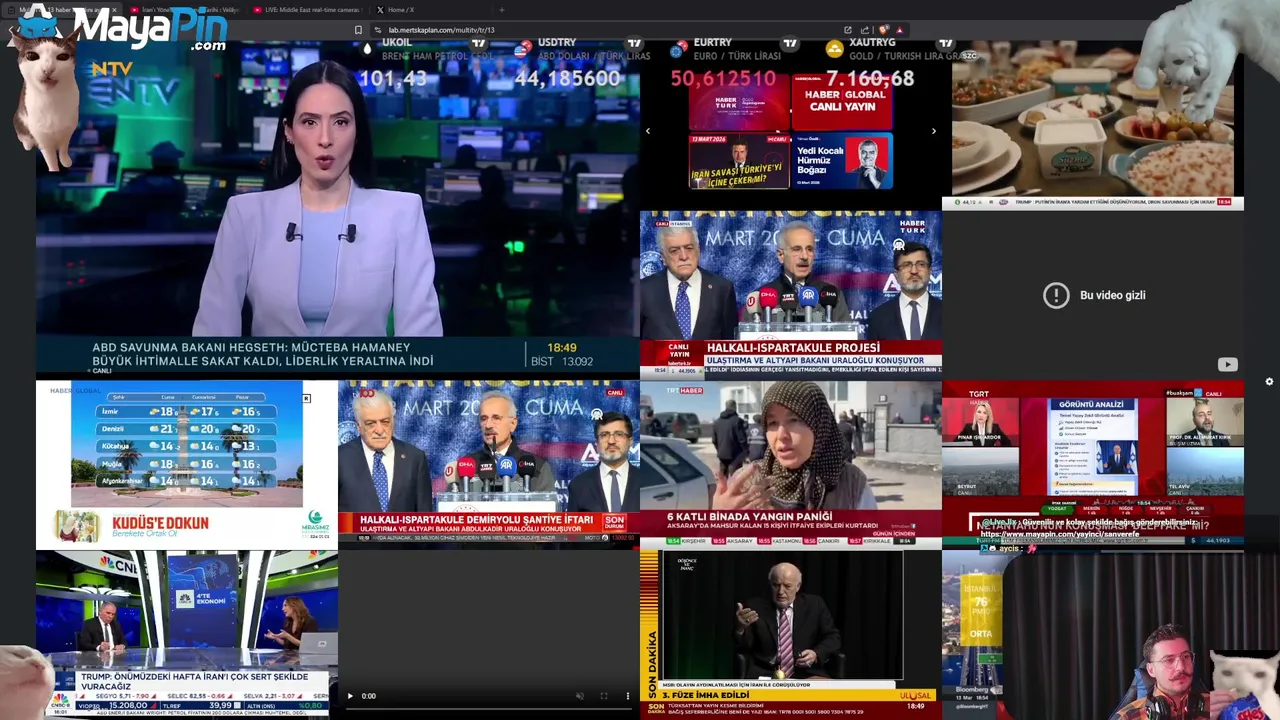Play the empty video player
This screenshot has width=1280, height=720.
(350, 696)
